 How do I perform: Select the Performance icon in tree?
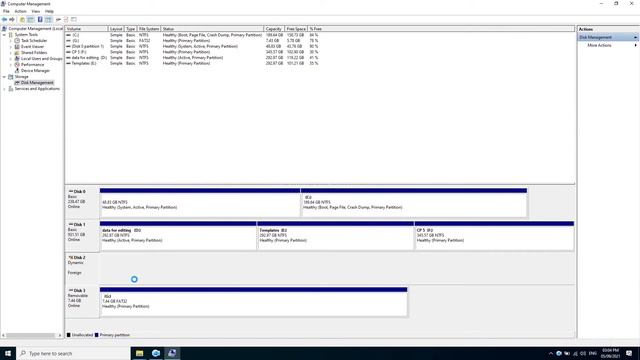point(17,64)
